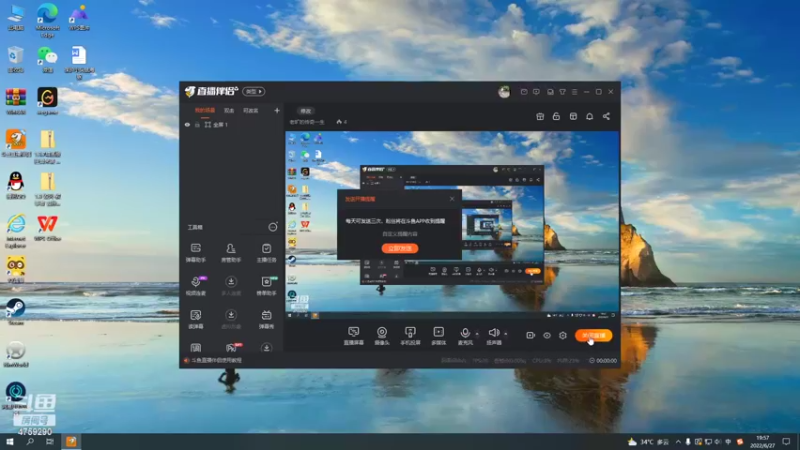This screenshot has height=450, width=800.
Task: Open the user avatar in title bar
Action: (x=504, y=92)
